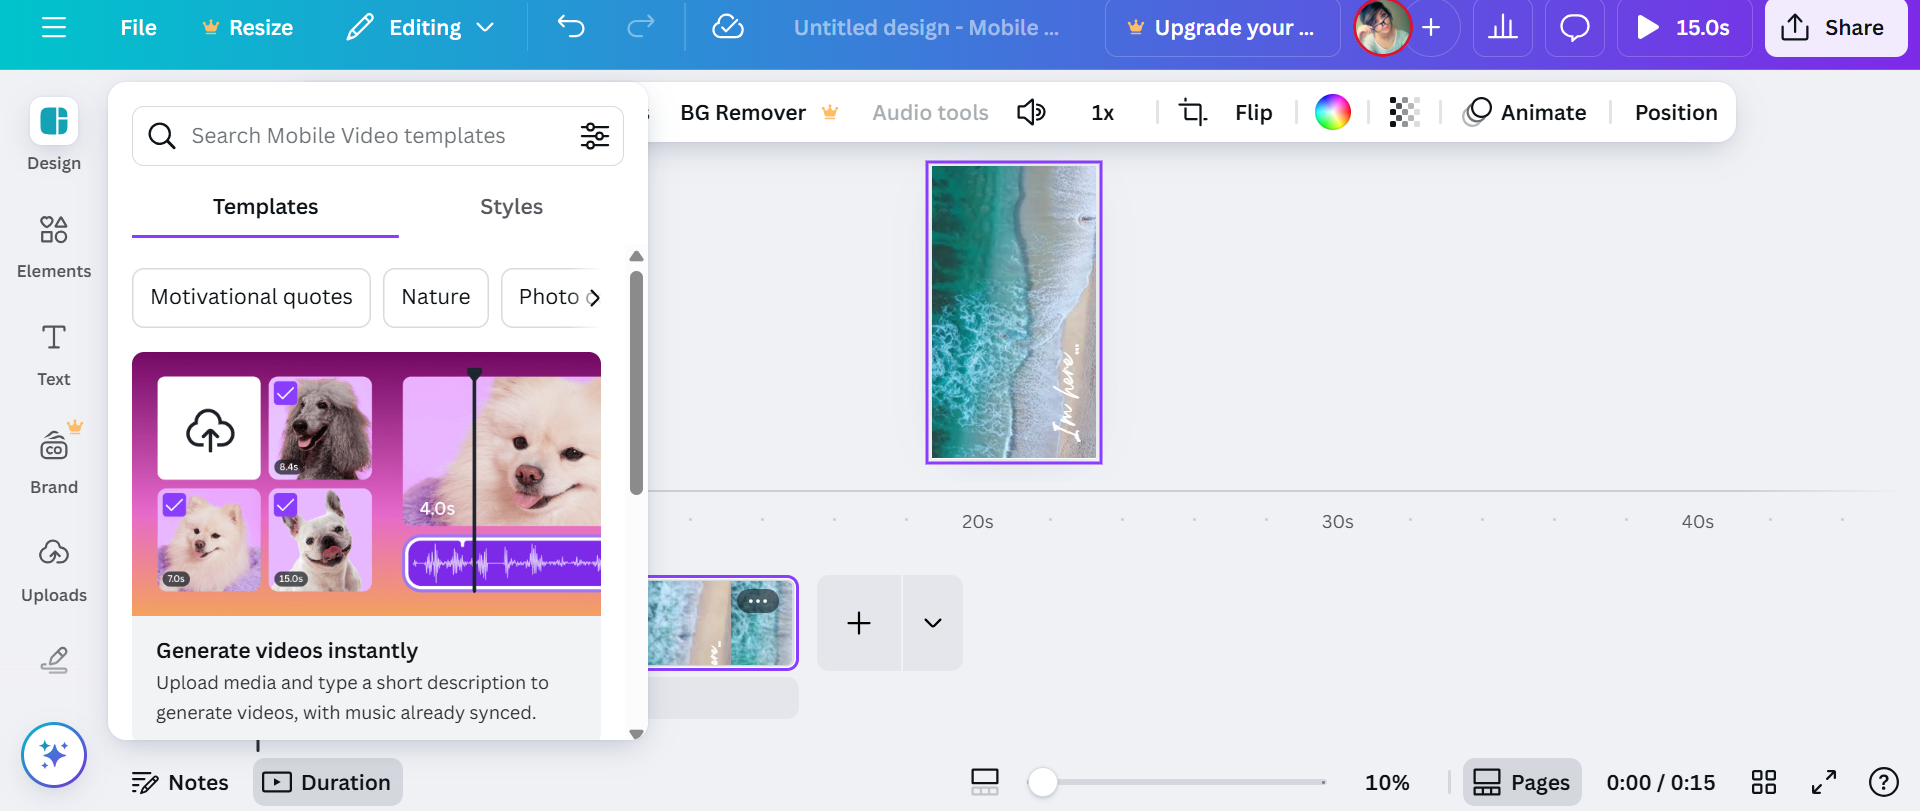
Task: Open the user profile avatar
Action: pyautogui.click(x=1382, y=27)
